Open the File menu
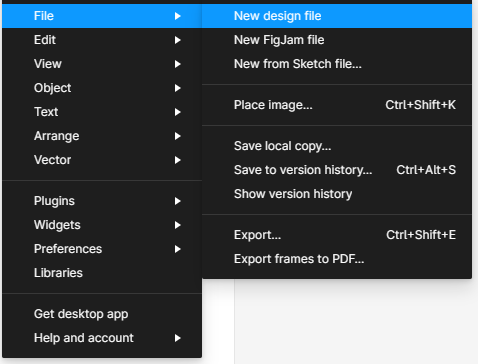The width and height of the screenshot is (478, 364). point(102,16)
